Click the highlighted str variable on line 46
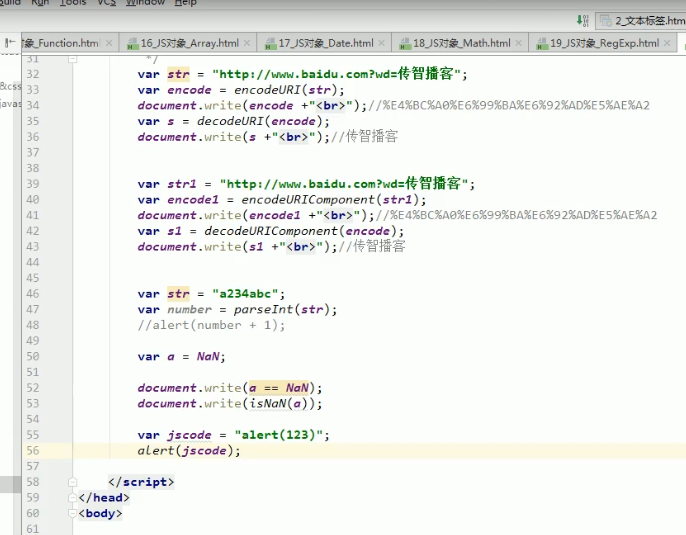 (178, 294)
